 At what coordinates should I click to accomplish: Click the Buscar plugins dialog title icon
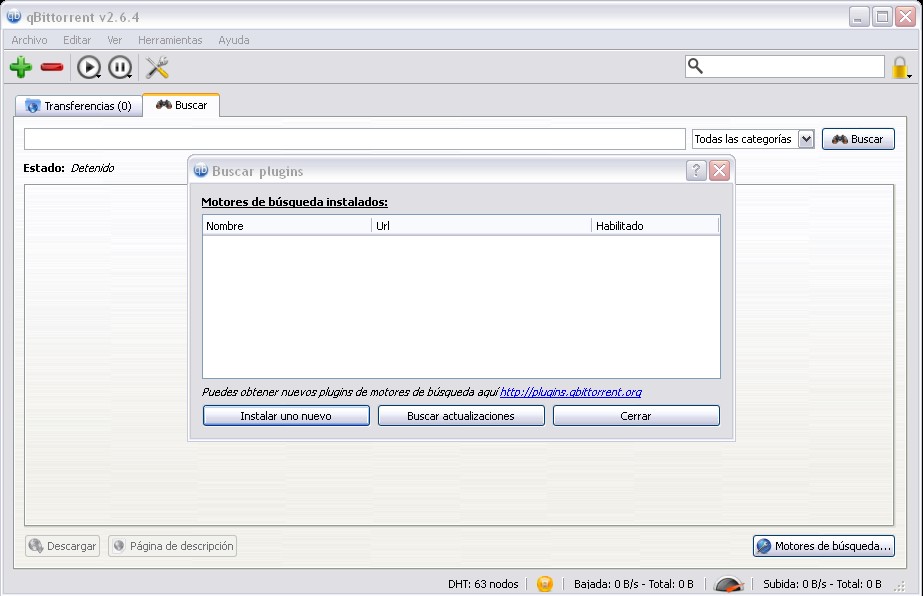[201, 170]
